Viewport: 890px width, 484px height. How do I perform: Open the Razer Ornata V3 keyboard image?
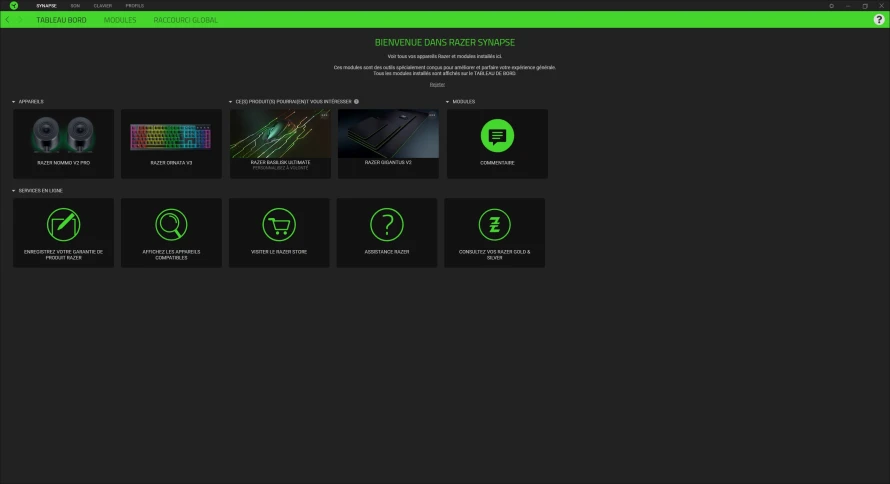click(x=171, y=137)
